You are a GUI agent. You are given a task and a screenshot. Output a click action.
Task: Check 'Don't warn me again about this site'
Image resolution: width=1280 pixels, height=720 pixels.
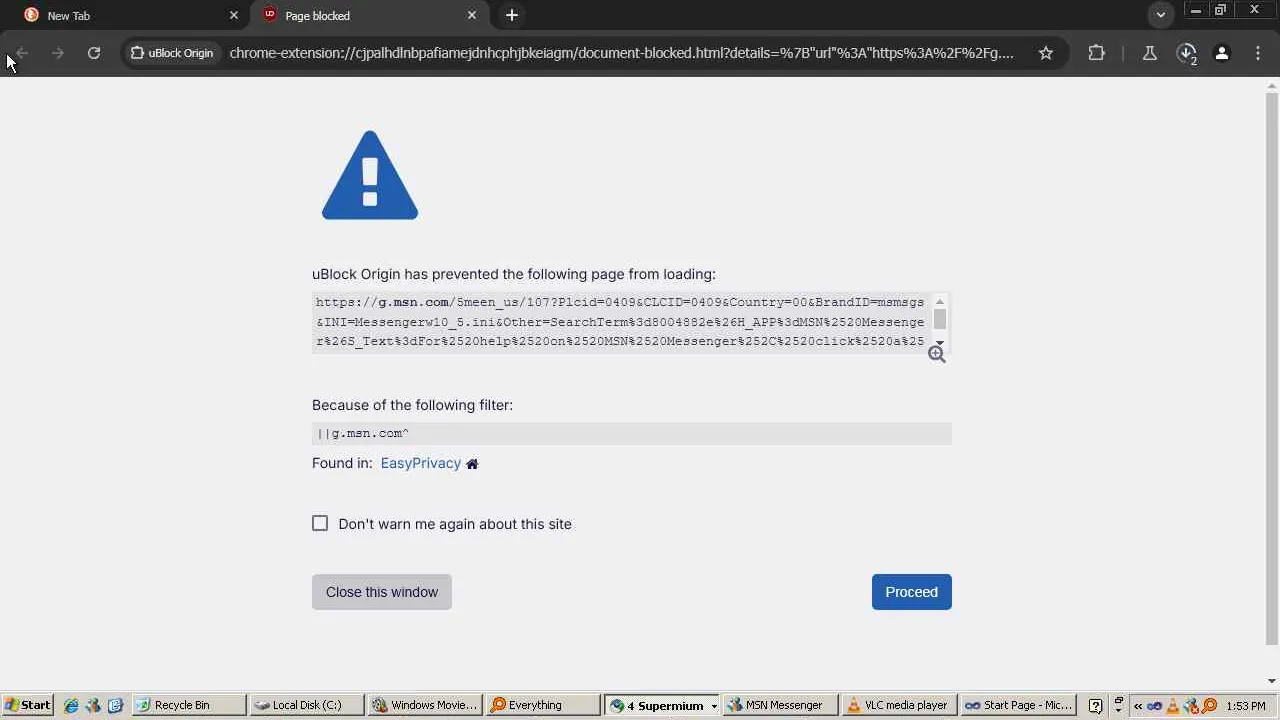tap(320, 524)
